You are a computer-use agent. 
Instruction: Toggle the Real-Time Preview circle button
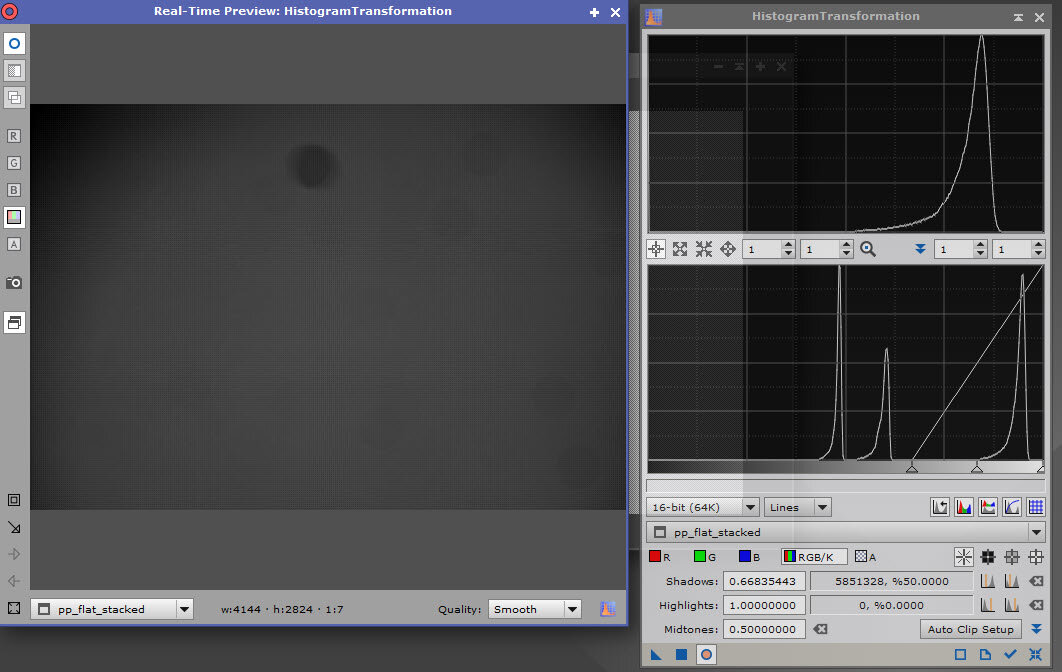click(706, 655)
